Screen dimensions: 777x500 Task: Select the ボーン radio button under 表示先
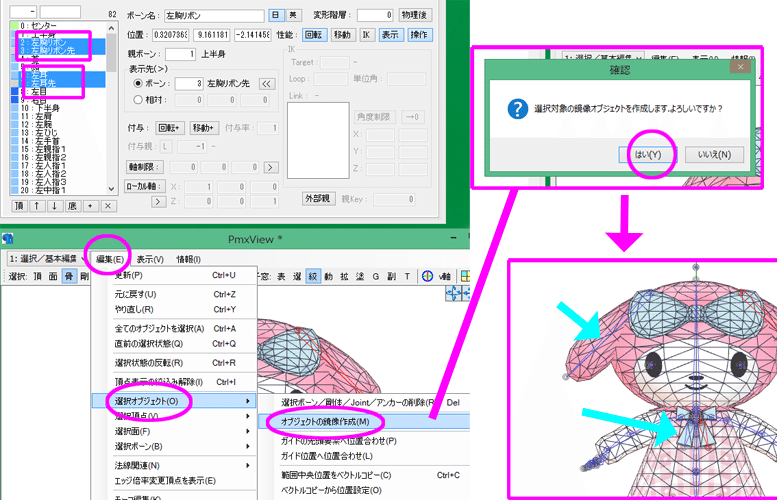138,83
